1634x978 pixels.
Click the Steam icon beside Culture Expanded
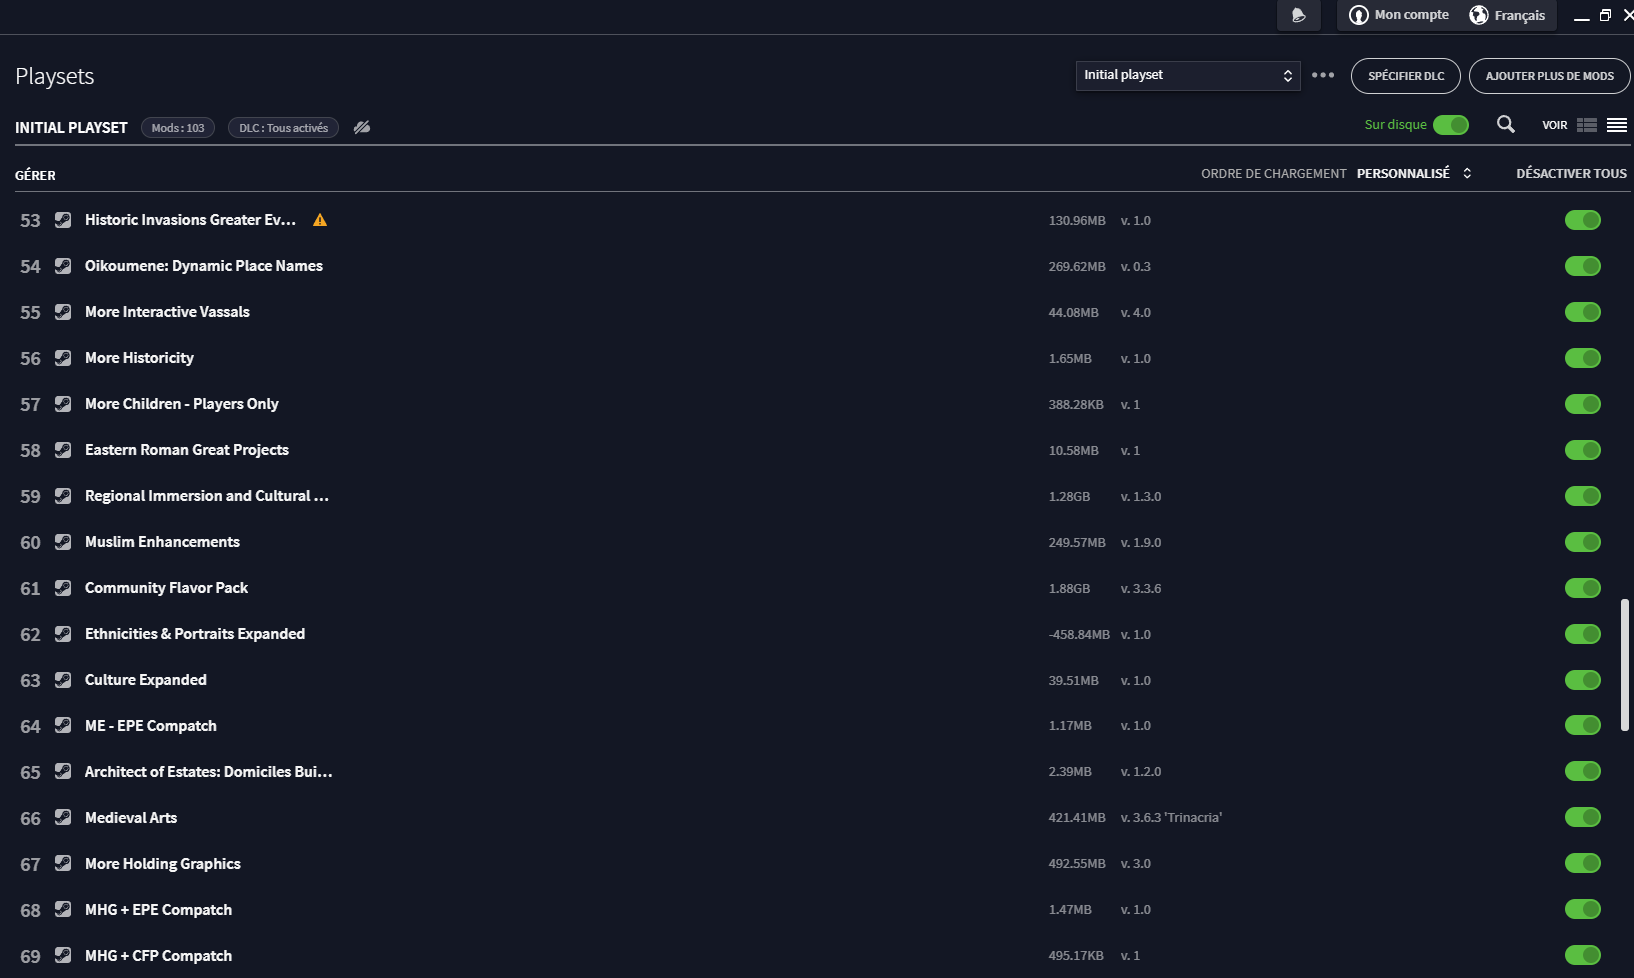point(63,680)
